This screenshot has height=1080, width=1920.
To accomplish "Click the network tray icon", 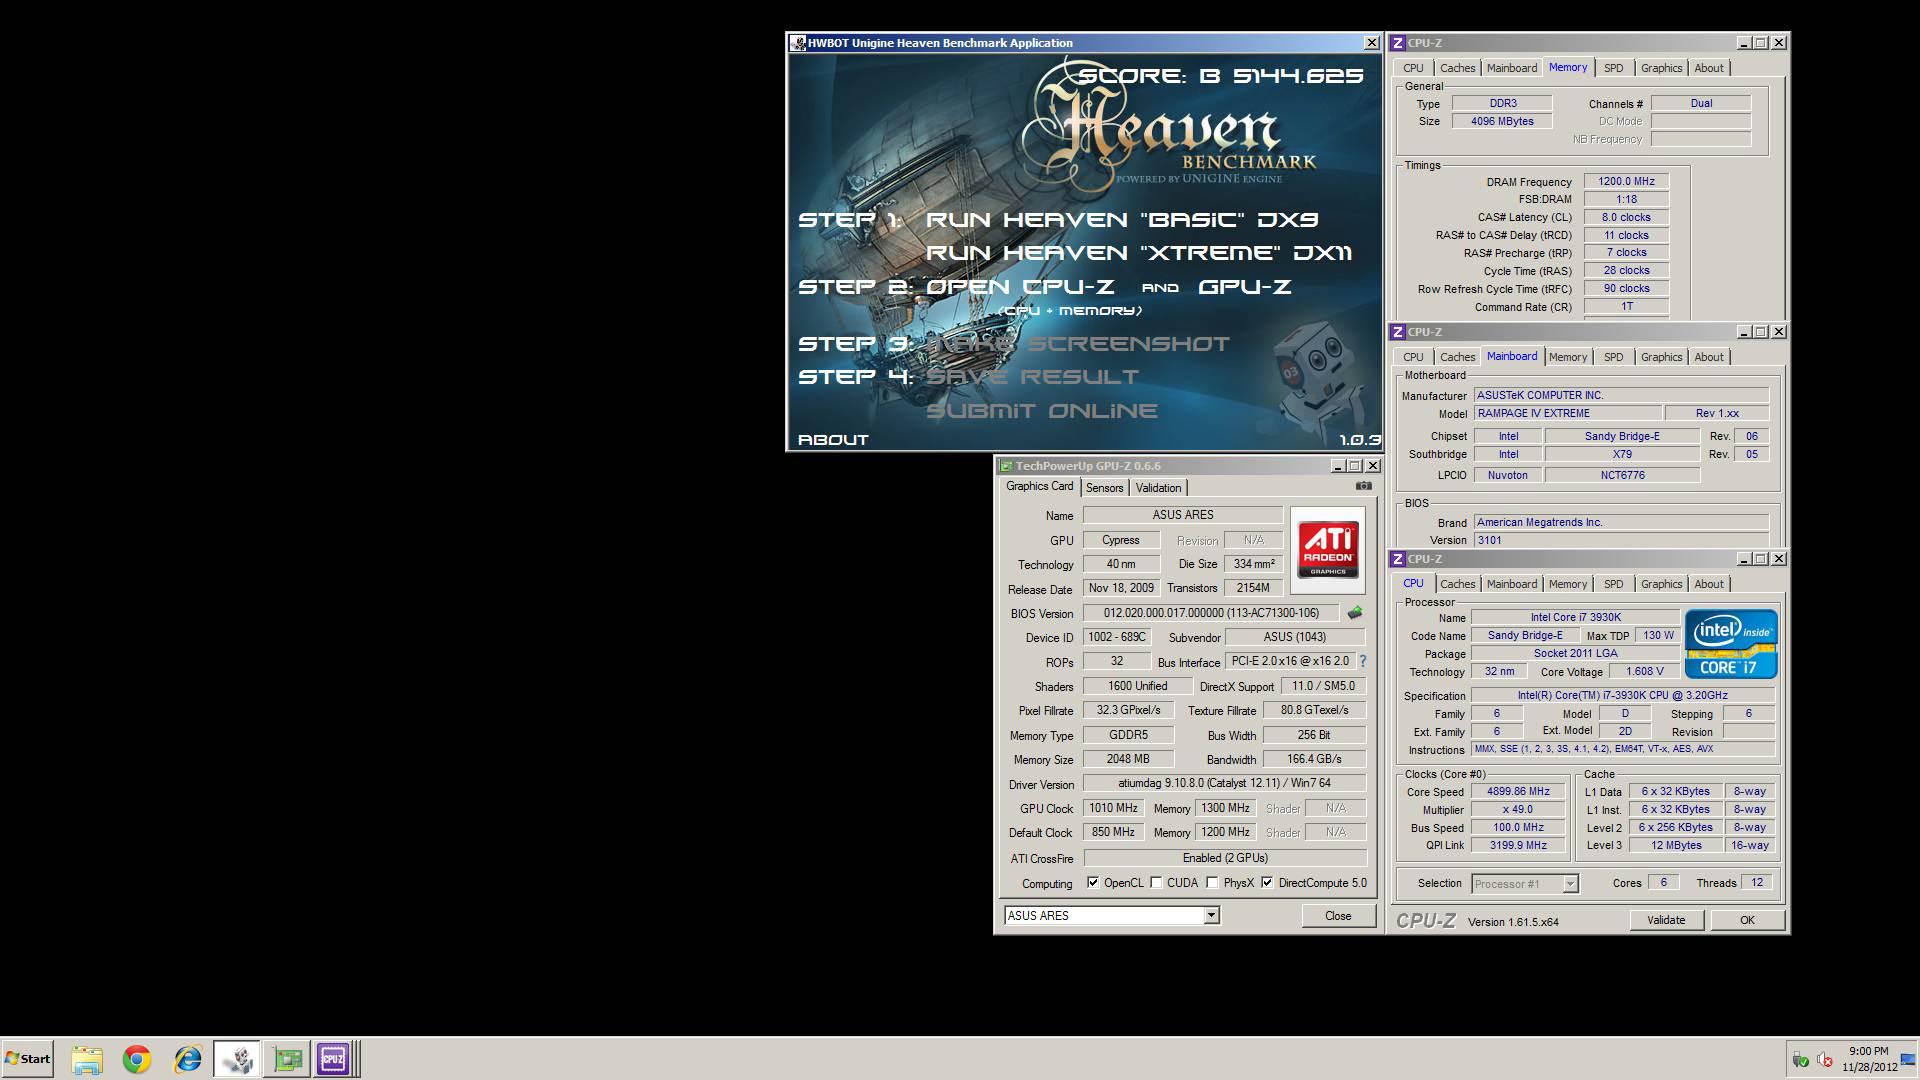I will point(1799,1060).
